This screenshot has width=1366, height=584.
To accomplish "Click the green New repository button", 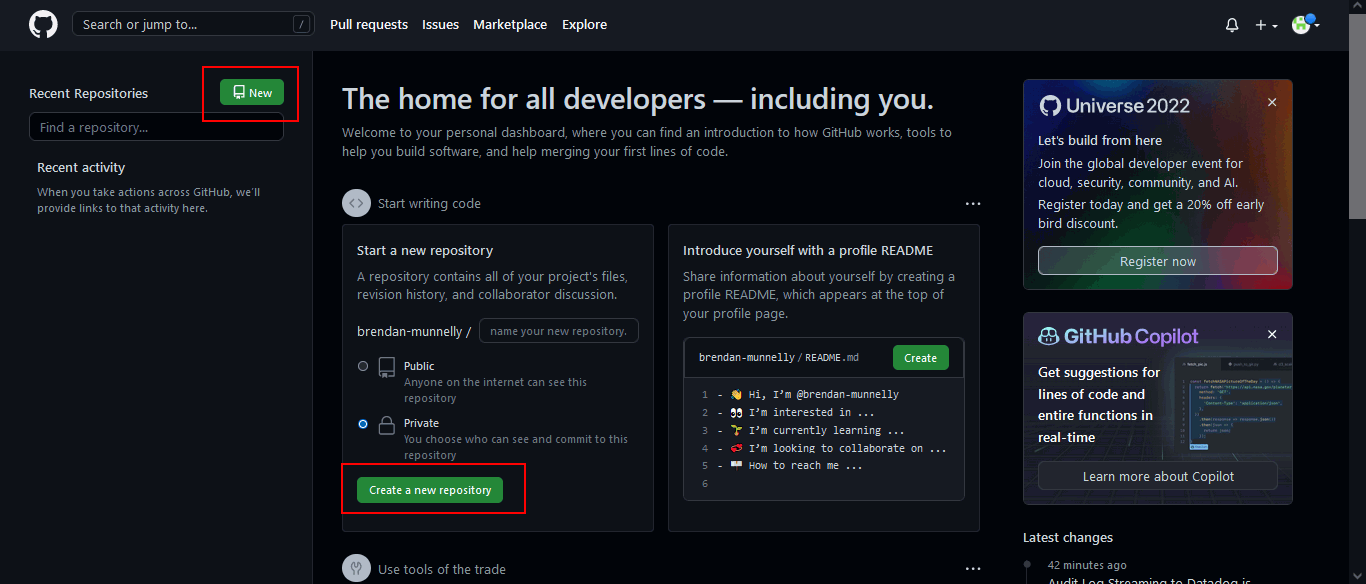I will [x=252, y=92].
